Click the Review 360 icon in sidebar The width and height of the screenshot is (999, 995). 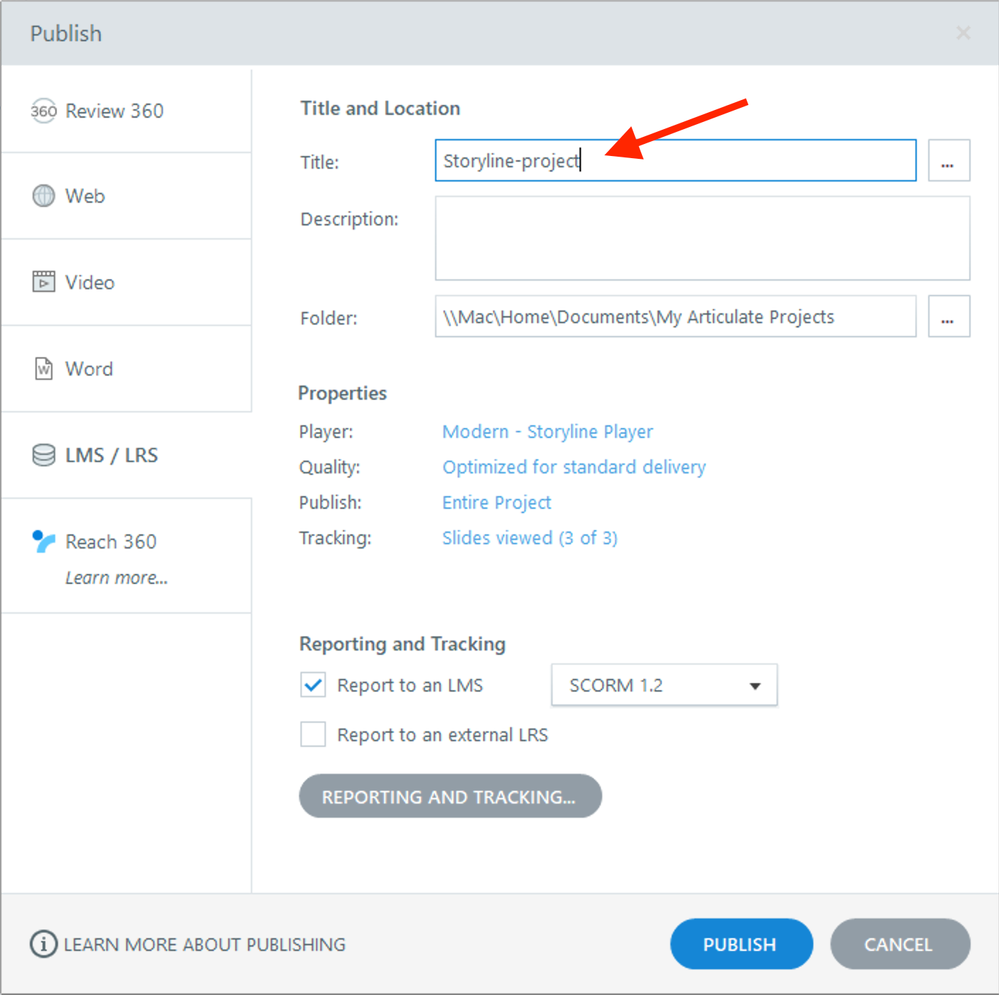[43, 111]
